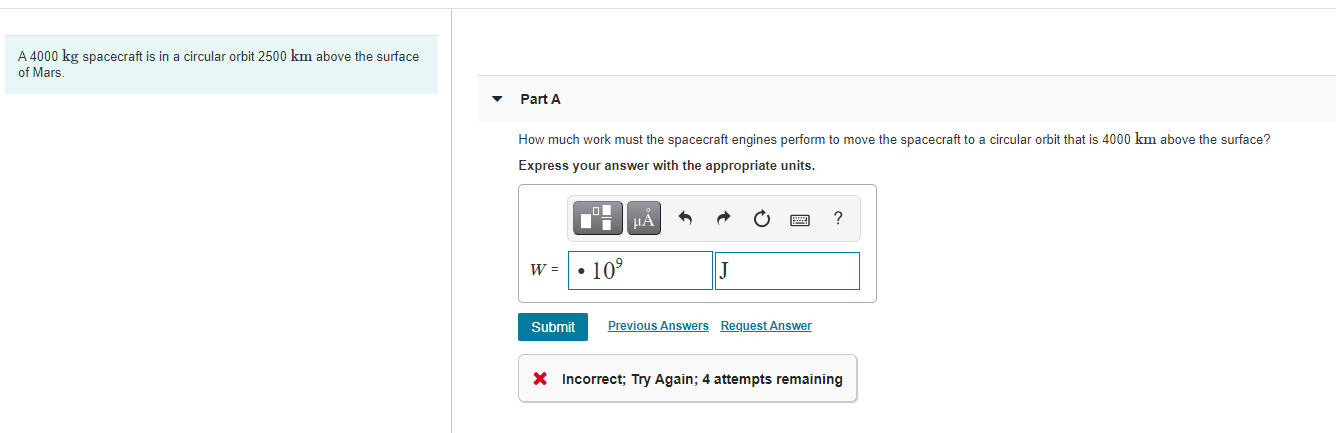Click the undo arrow icon
Image resolution: width=1336 pixels, height=433 pixels.
685,218
